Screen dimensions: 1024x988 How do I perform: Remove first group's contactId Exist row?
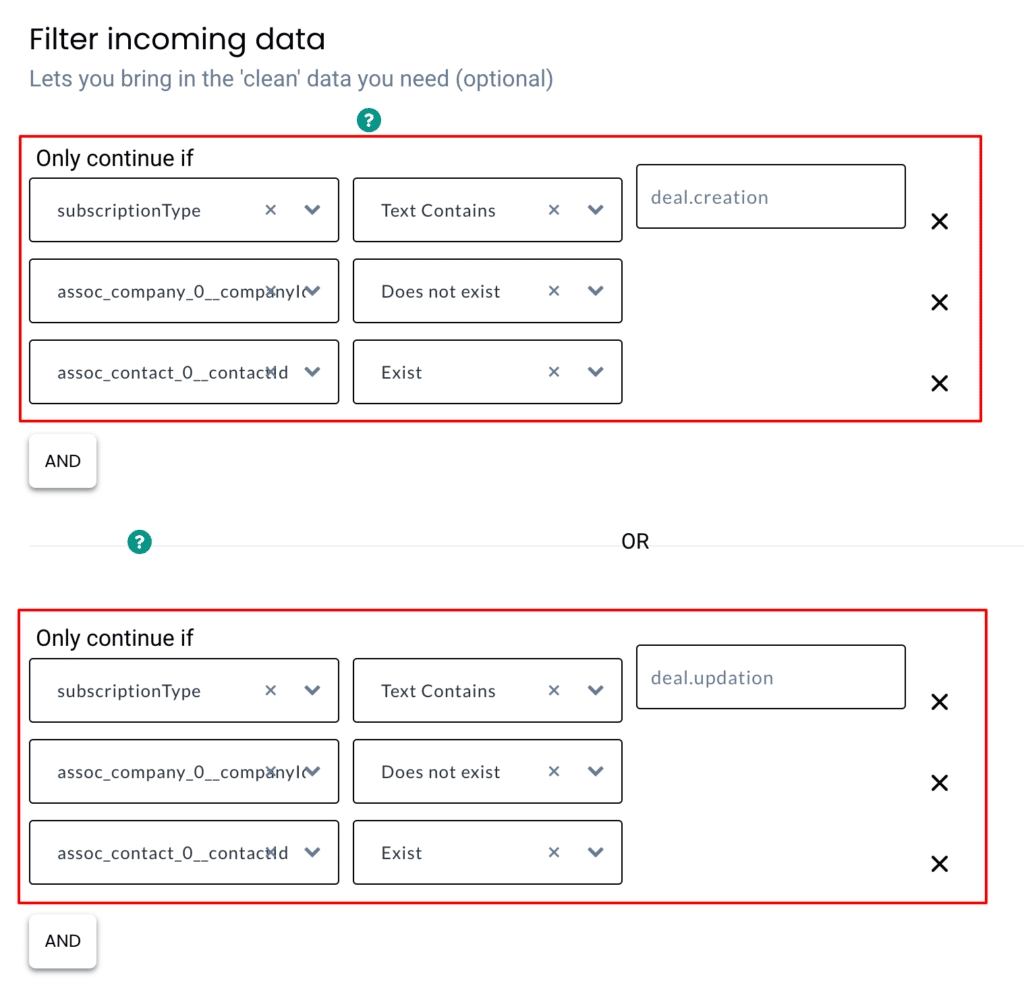pos(939,383)
